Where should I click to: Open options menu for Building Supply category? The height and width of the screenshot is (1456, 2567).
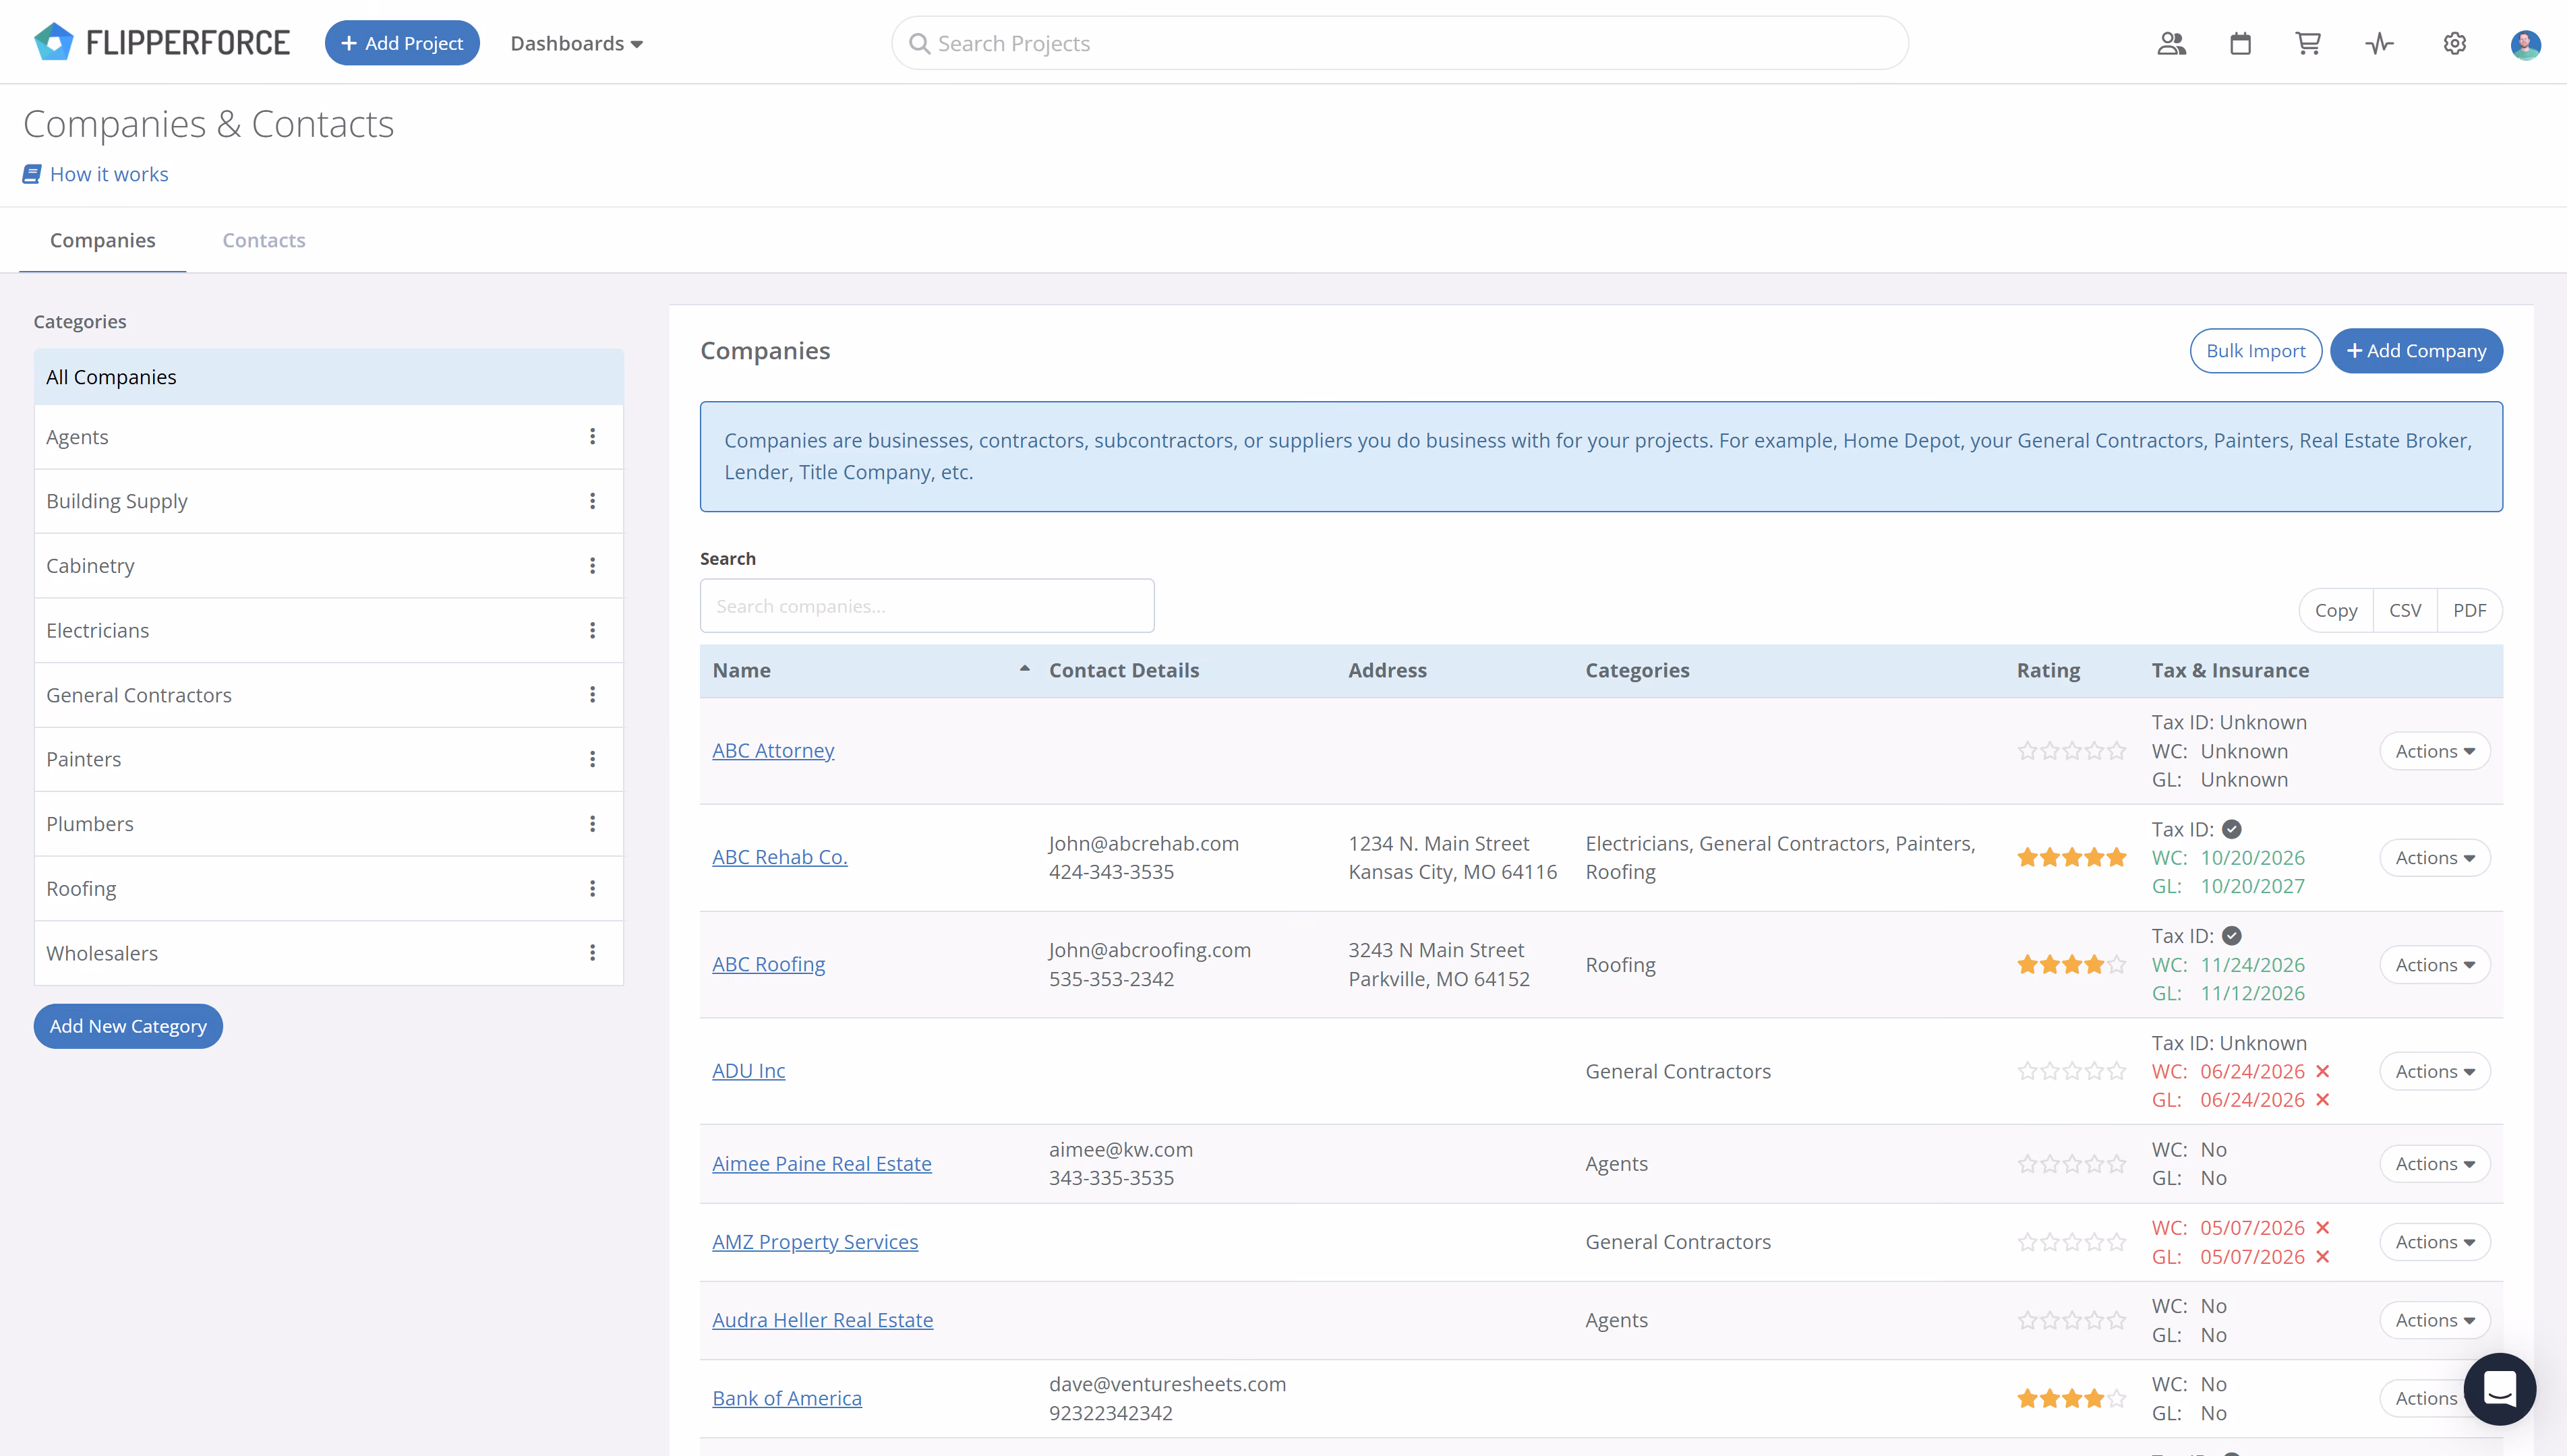pos(593,501)
